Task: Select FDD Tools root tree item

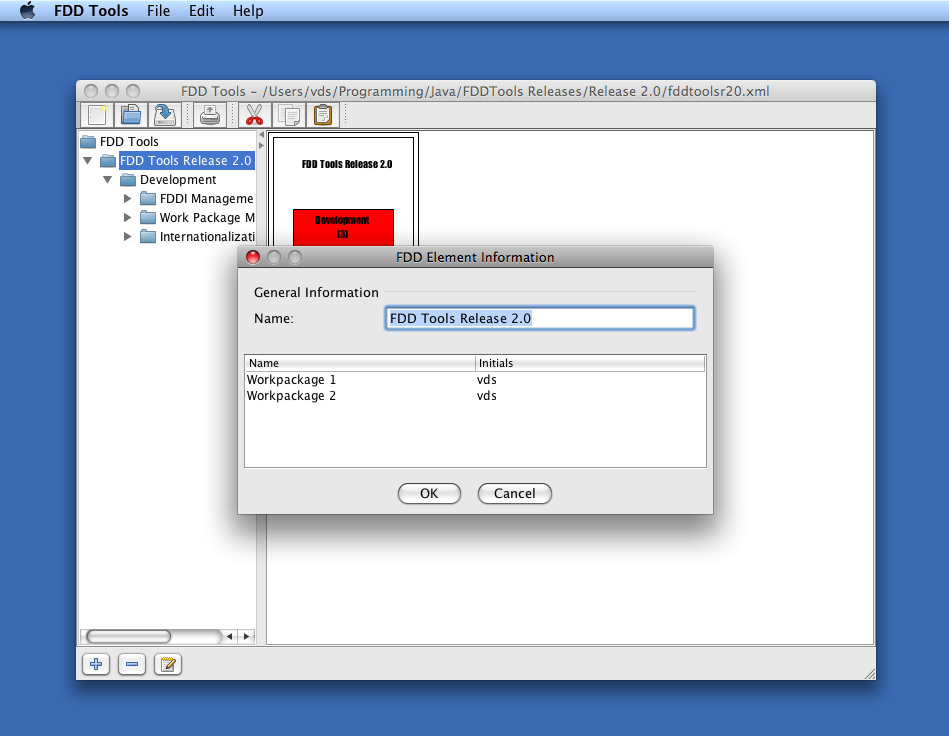Action: 129,142
